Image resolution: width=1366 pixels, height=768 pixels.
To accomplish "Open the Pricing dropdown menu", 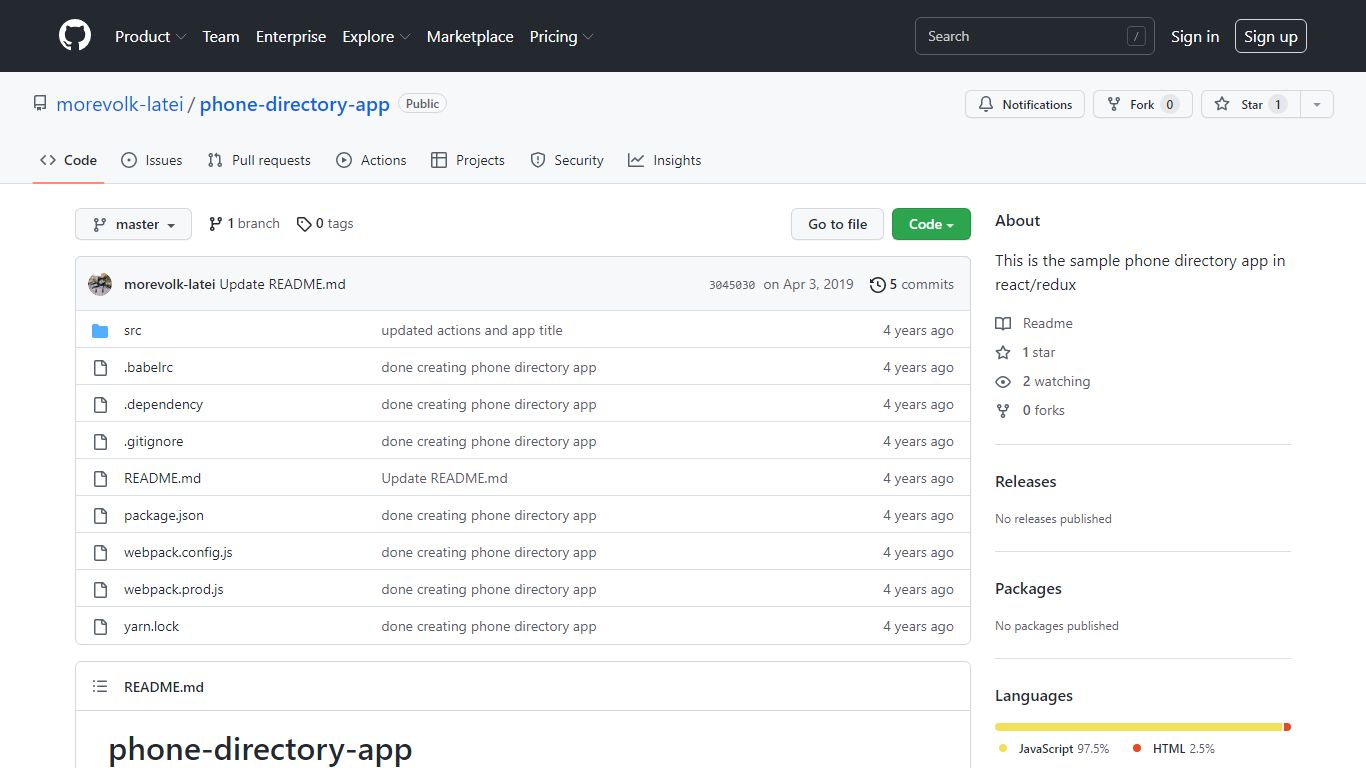I will 561,36.
